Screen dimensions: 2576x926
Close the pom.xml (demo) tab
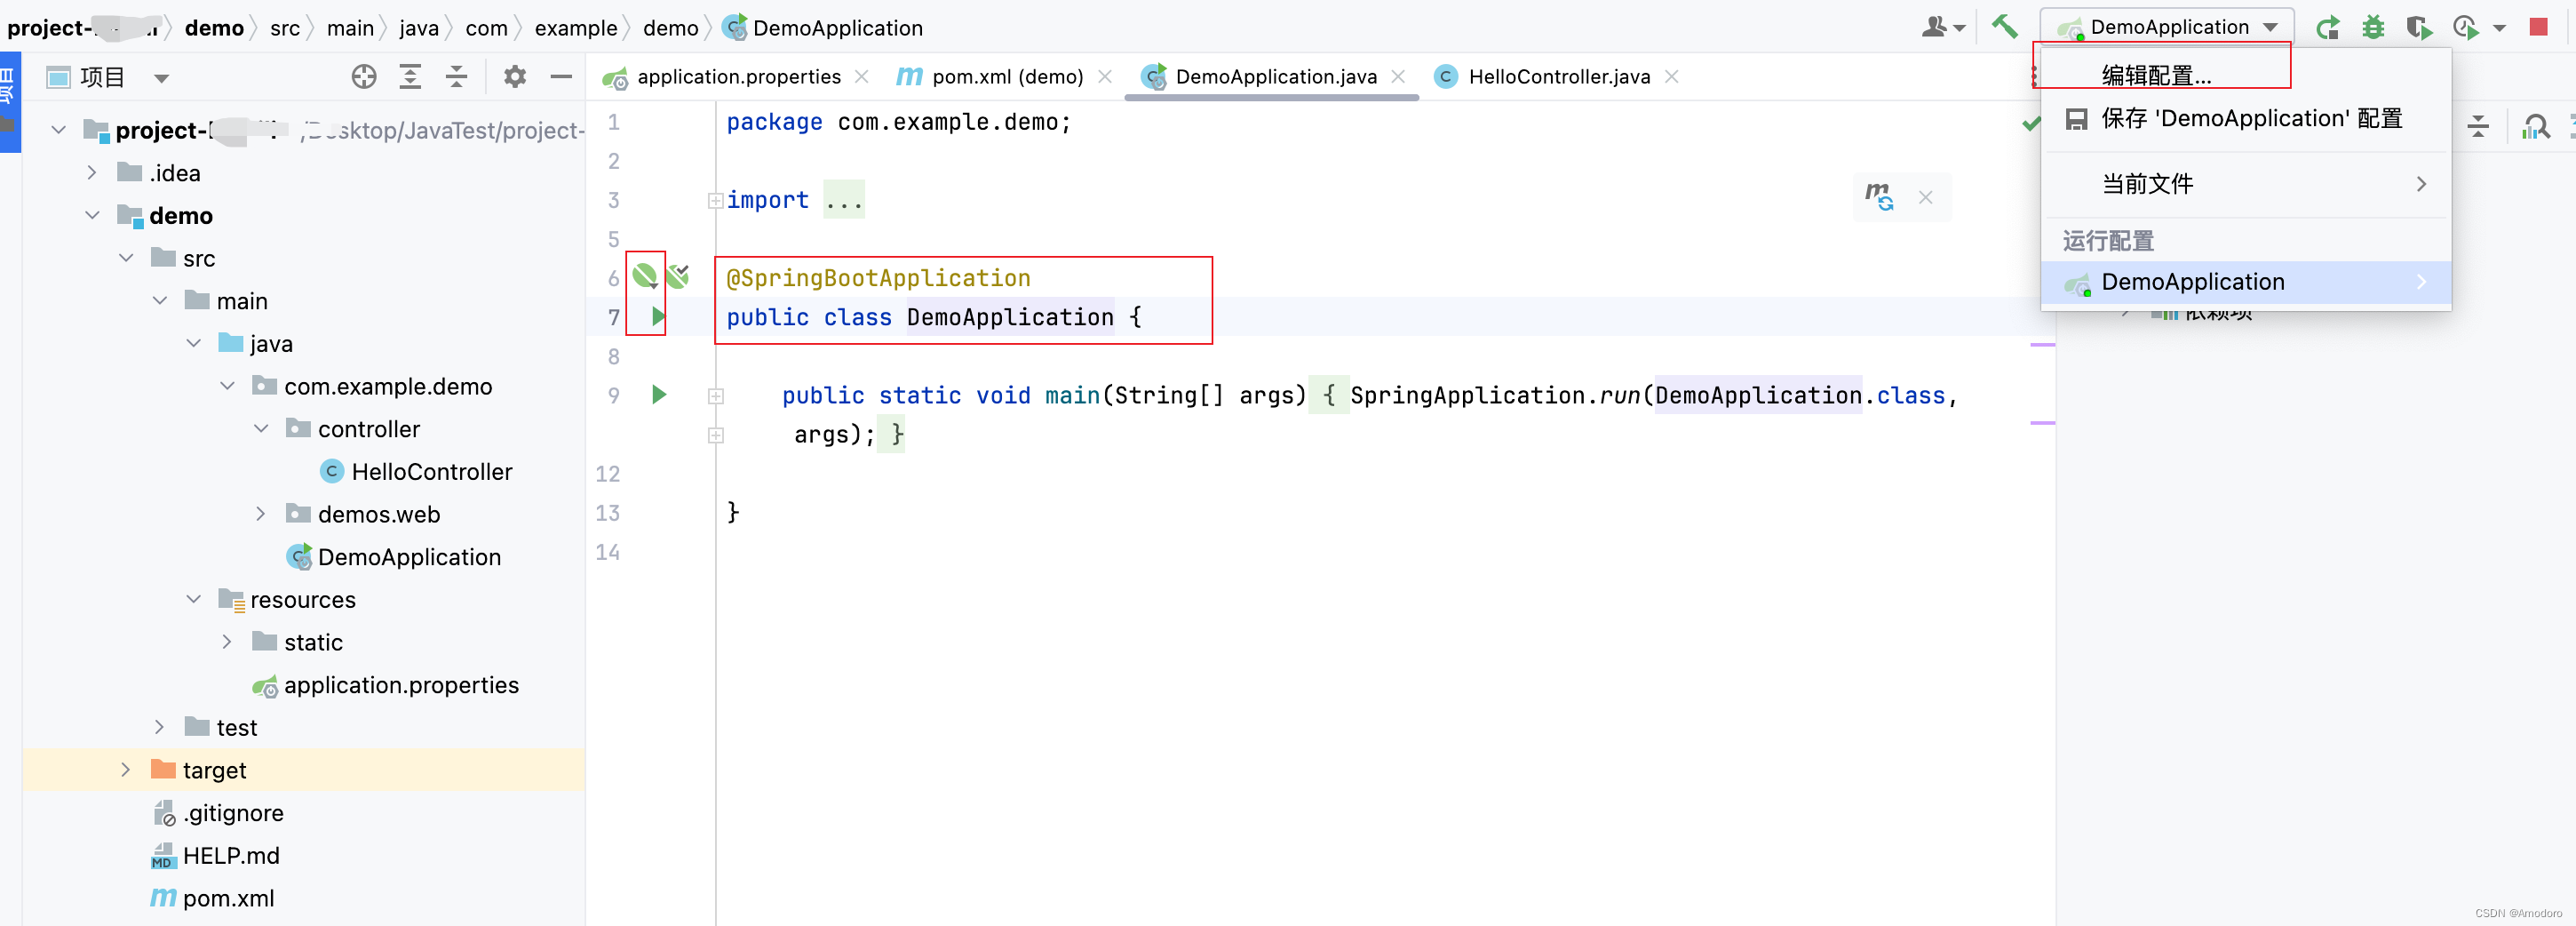(1105, 77)
